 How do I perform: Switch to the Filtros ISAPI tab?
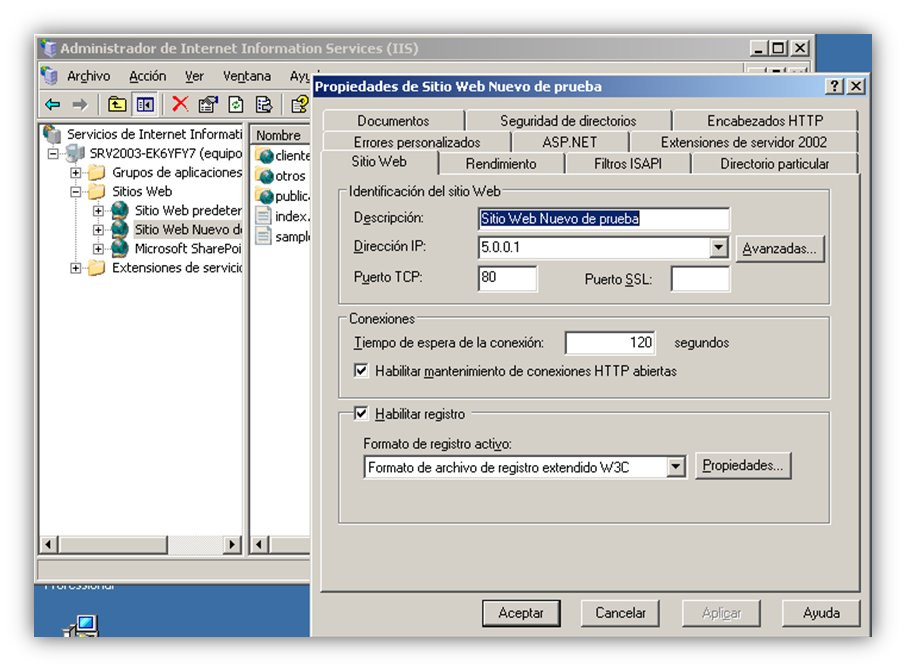(x=627, y=164)
